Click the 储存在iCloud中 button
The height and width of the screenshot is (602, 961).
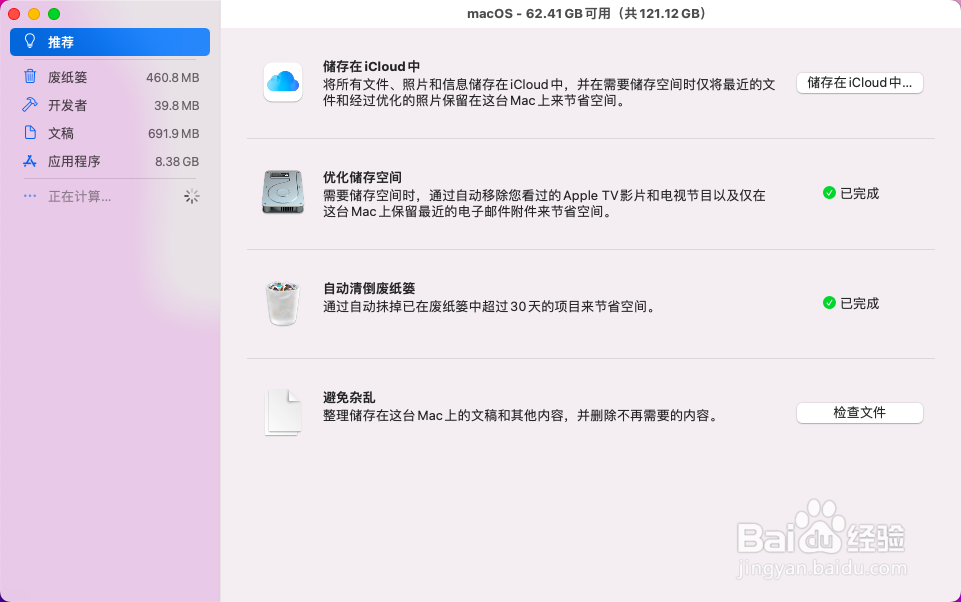click(x=859, y=83)
